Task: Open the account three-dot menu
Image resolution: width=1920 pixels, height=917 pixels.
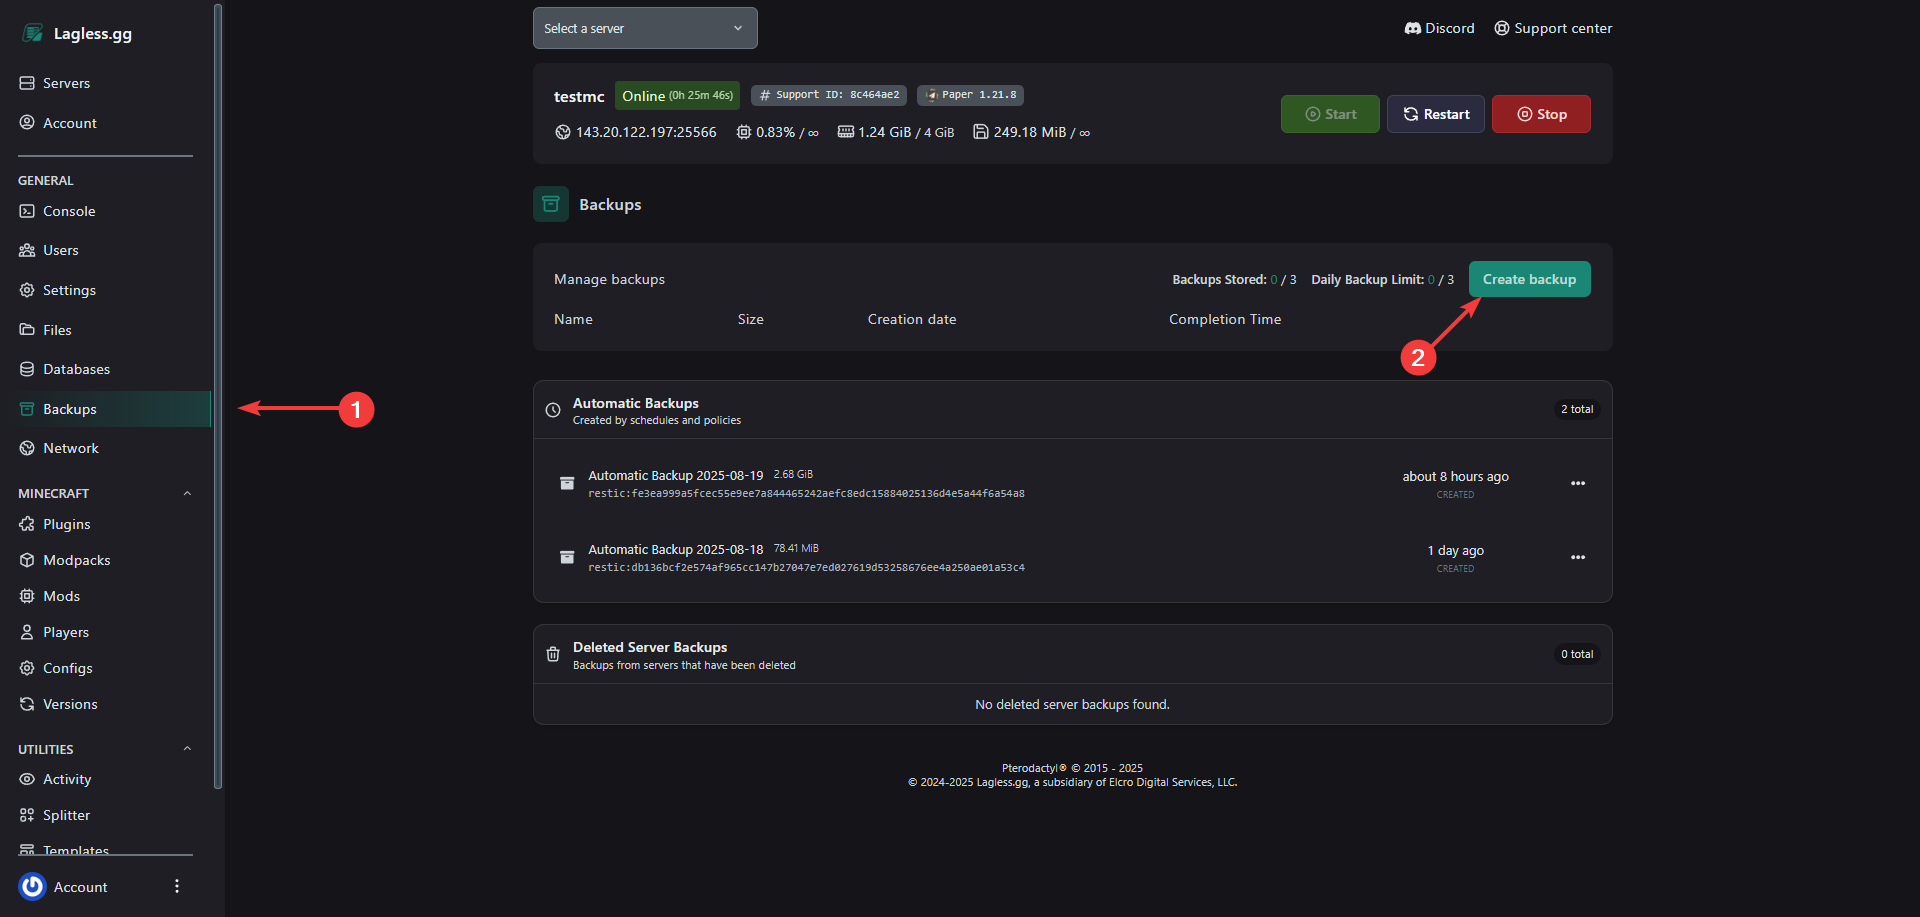Action: [177, 887]
